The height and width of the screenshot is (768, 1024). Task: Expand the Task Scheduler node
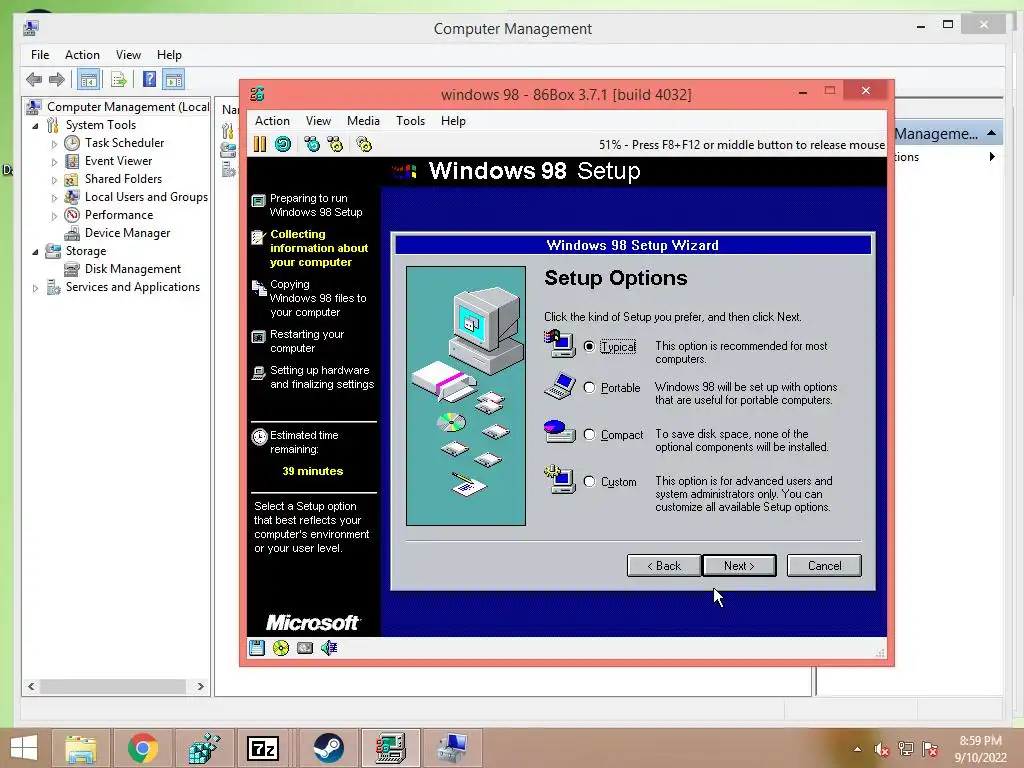pos(54,144)
